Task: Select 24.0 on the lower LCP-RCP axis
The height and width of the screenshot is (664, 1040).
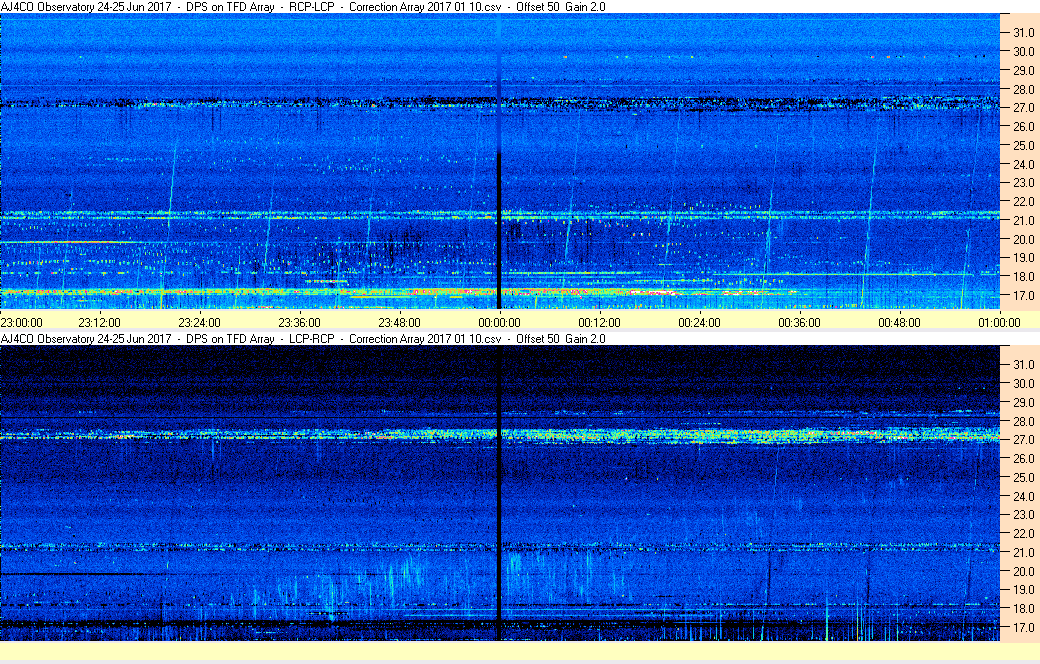Action: [x=1023, y=496]
